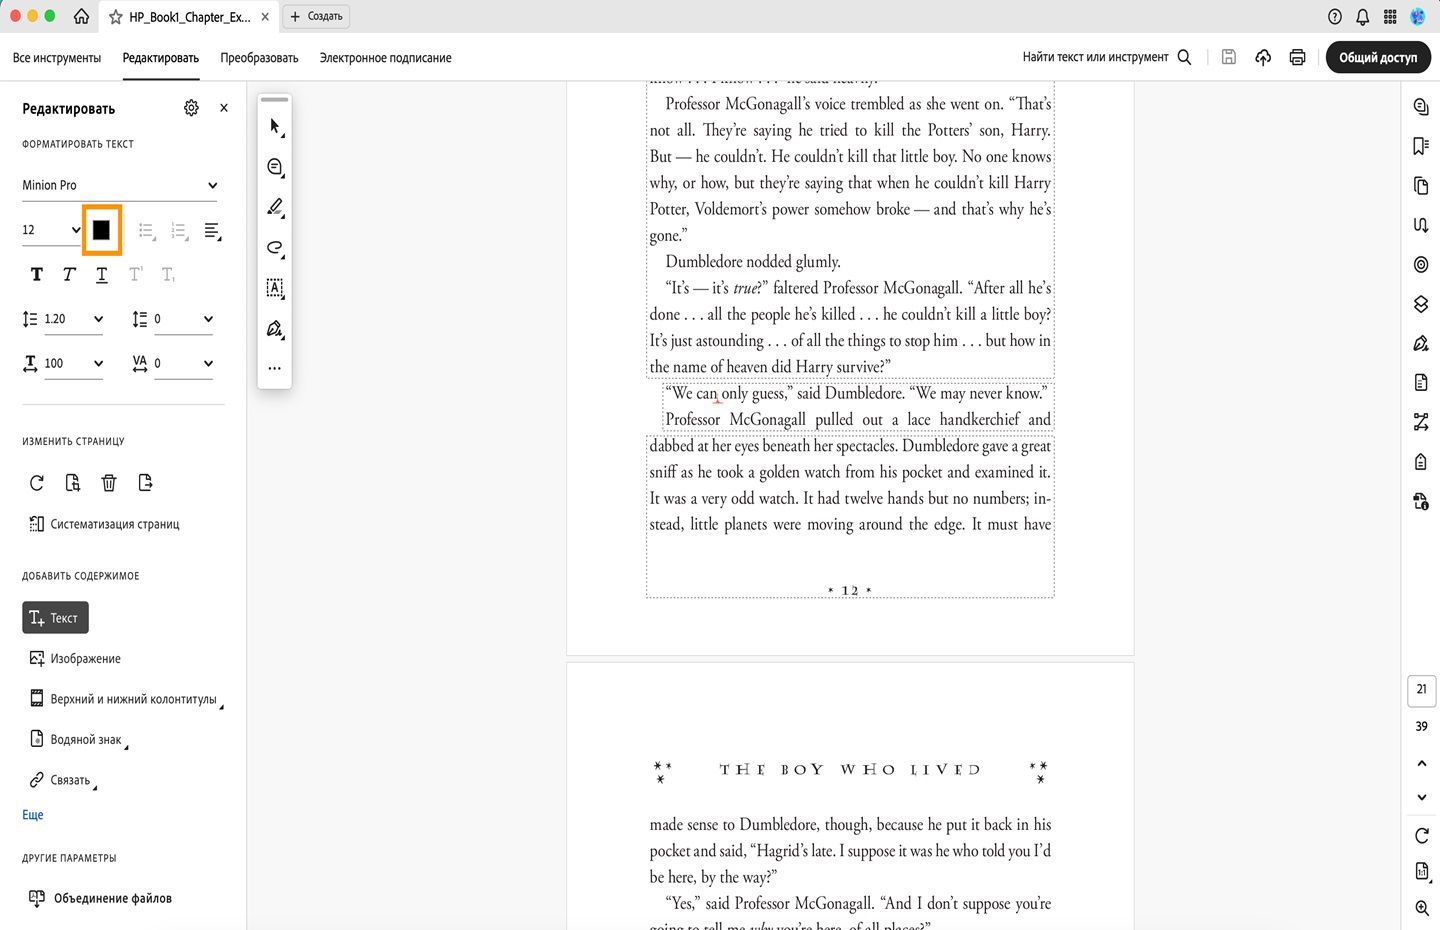Go to the home screen

click(81, 16)
